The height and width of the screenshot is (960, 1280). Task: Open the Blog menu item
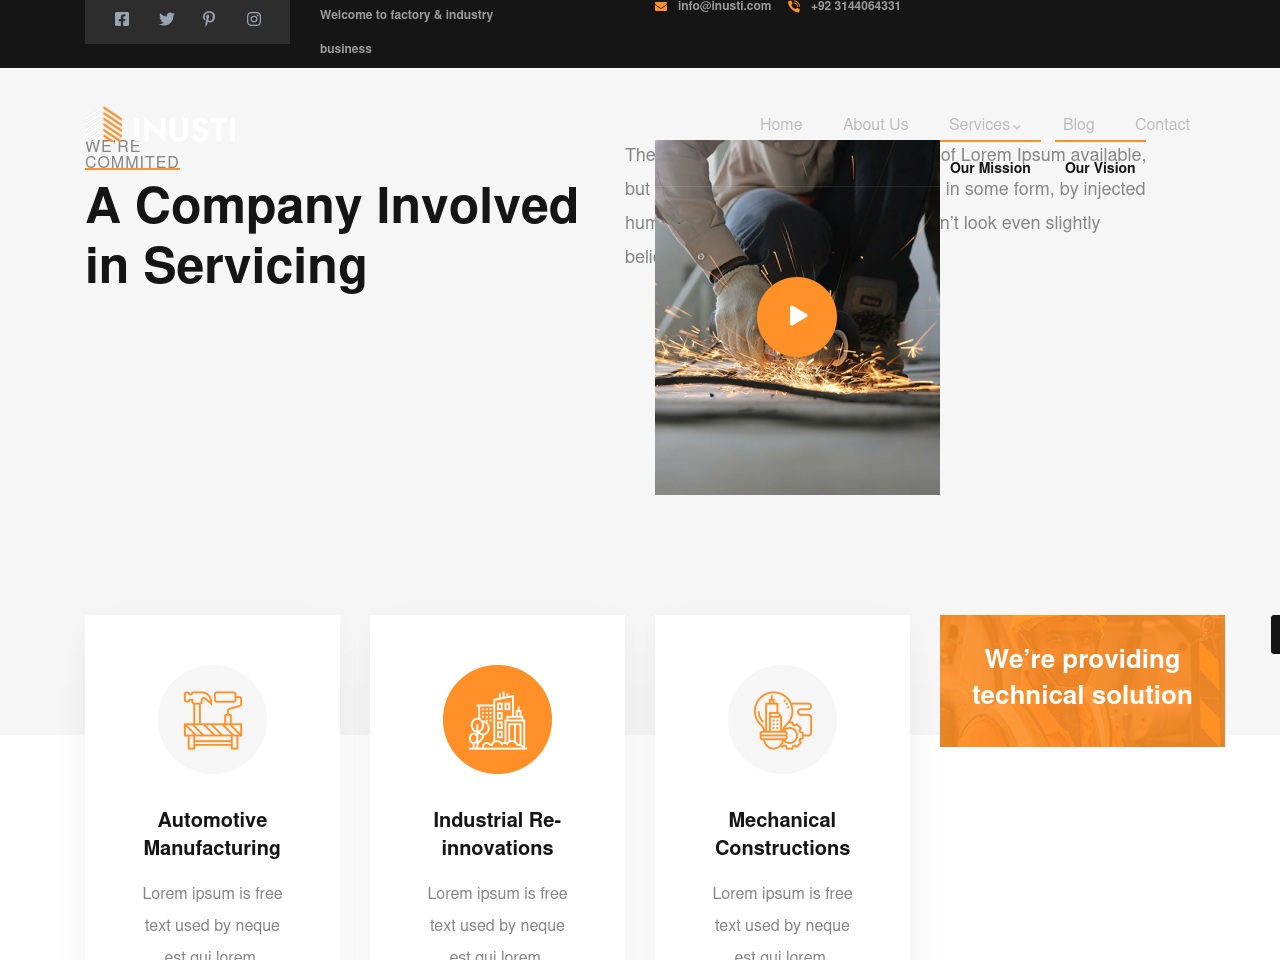click(1079, 125)
